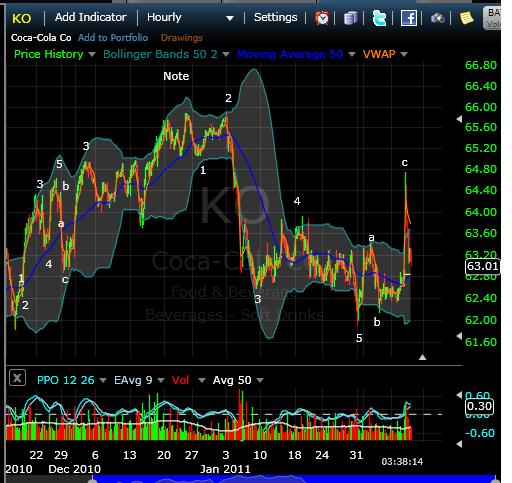Click PPO scale upper arrow near 0.60

[x=459, y=395]
